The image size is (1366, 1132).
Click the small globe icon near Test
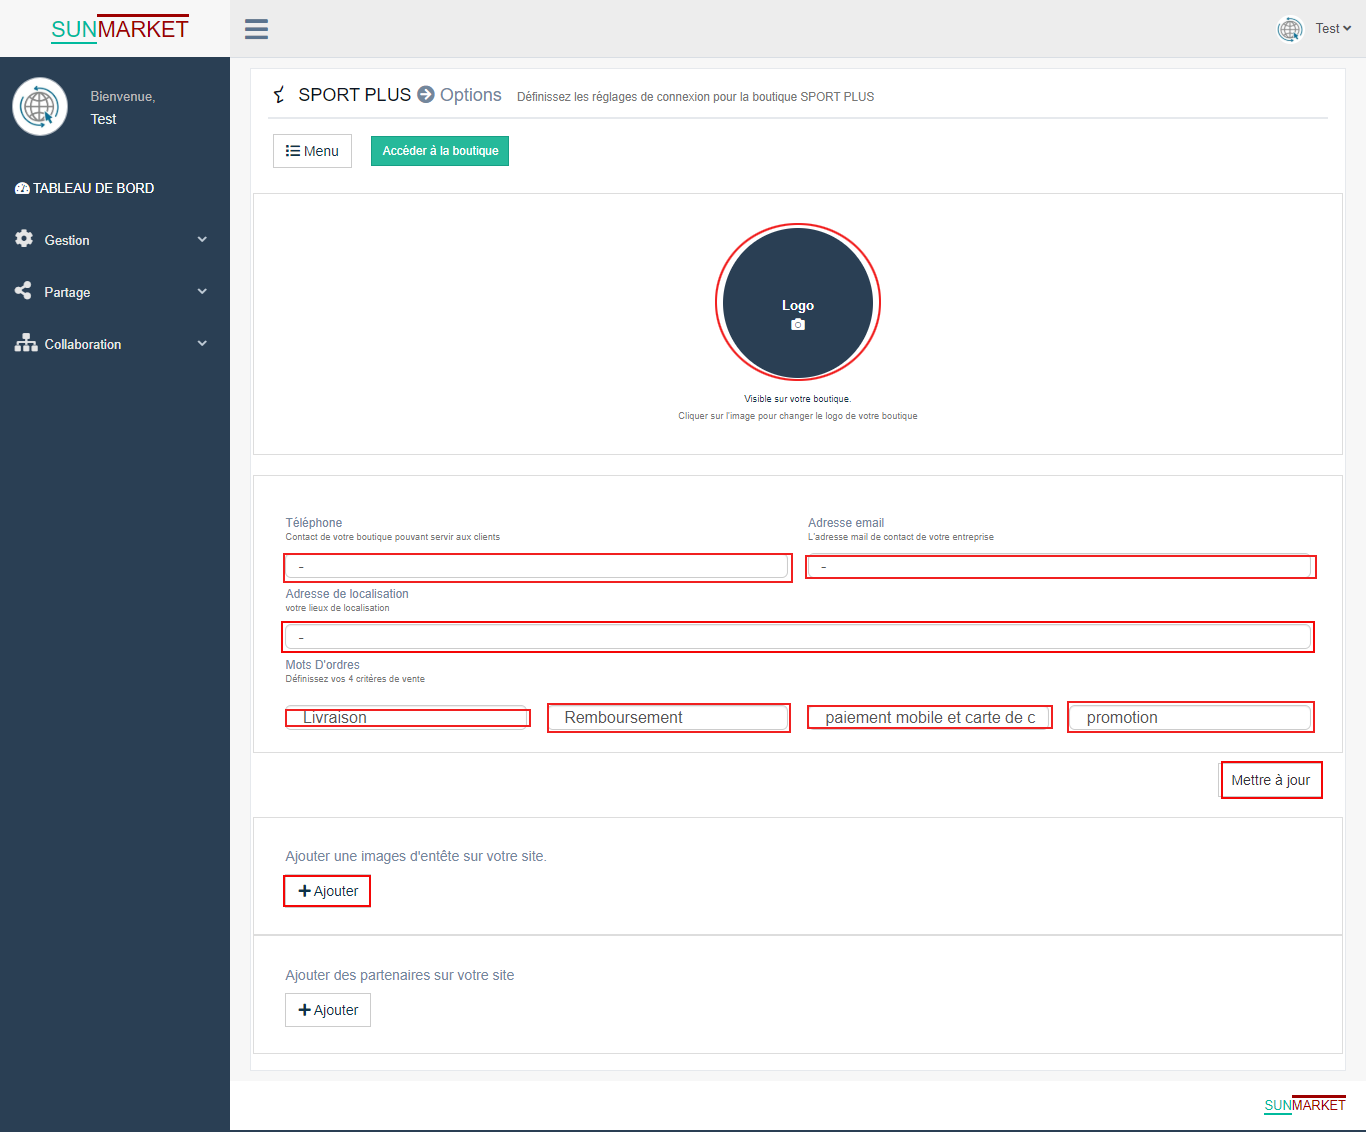point(1290,29)
